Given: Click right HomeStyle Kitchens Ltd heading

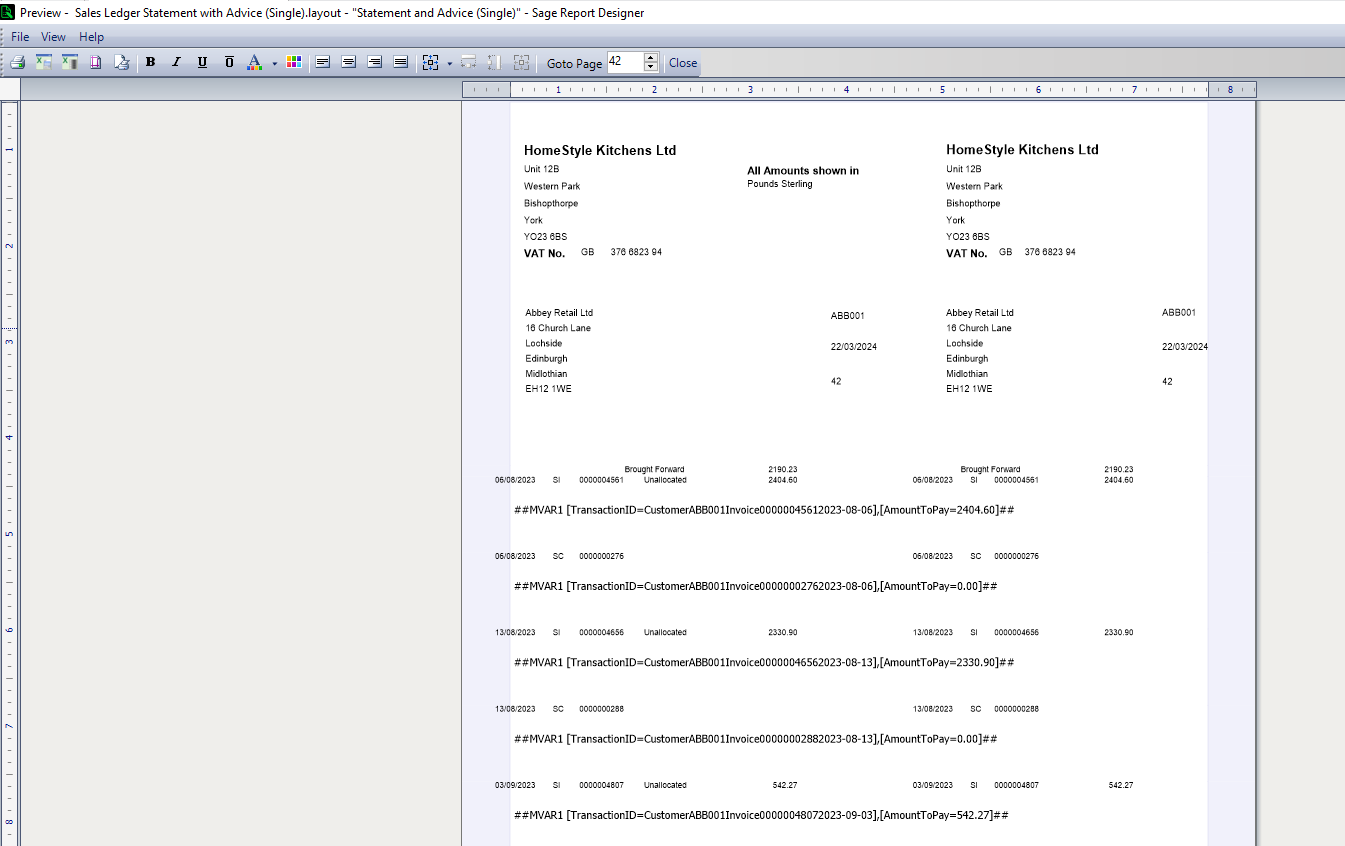Looking at the screenshot, I should click(1022, 150).
